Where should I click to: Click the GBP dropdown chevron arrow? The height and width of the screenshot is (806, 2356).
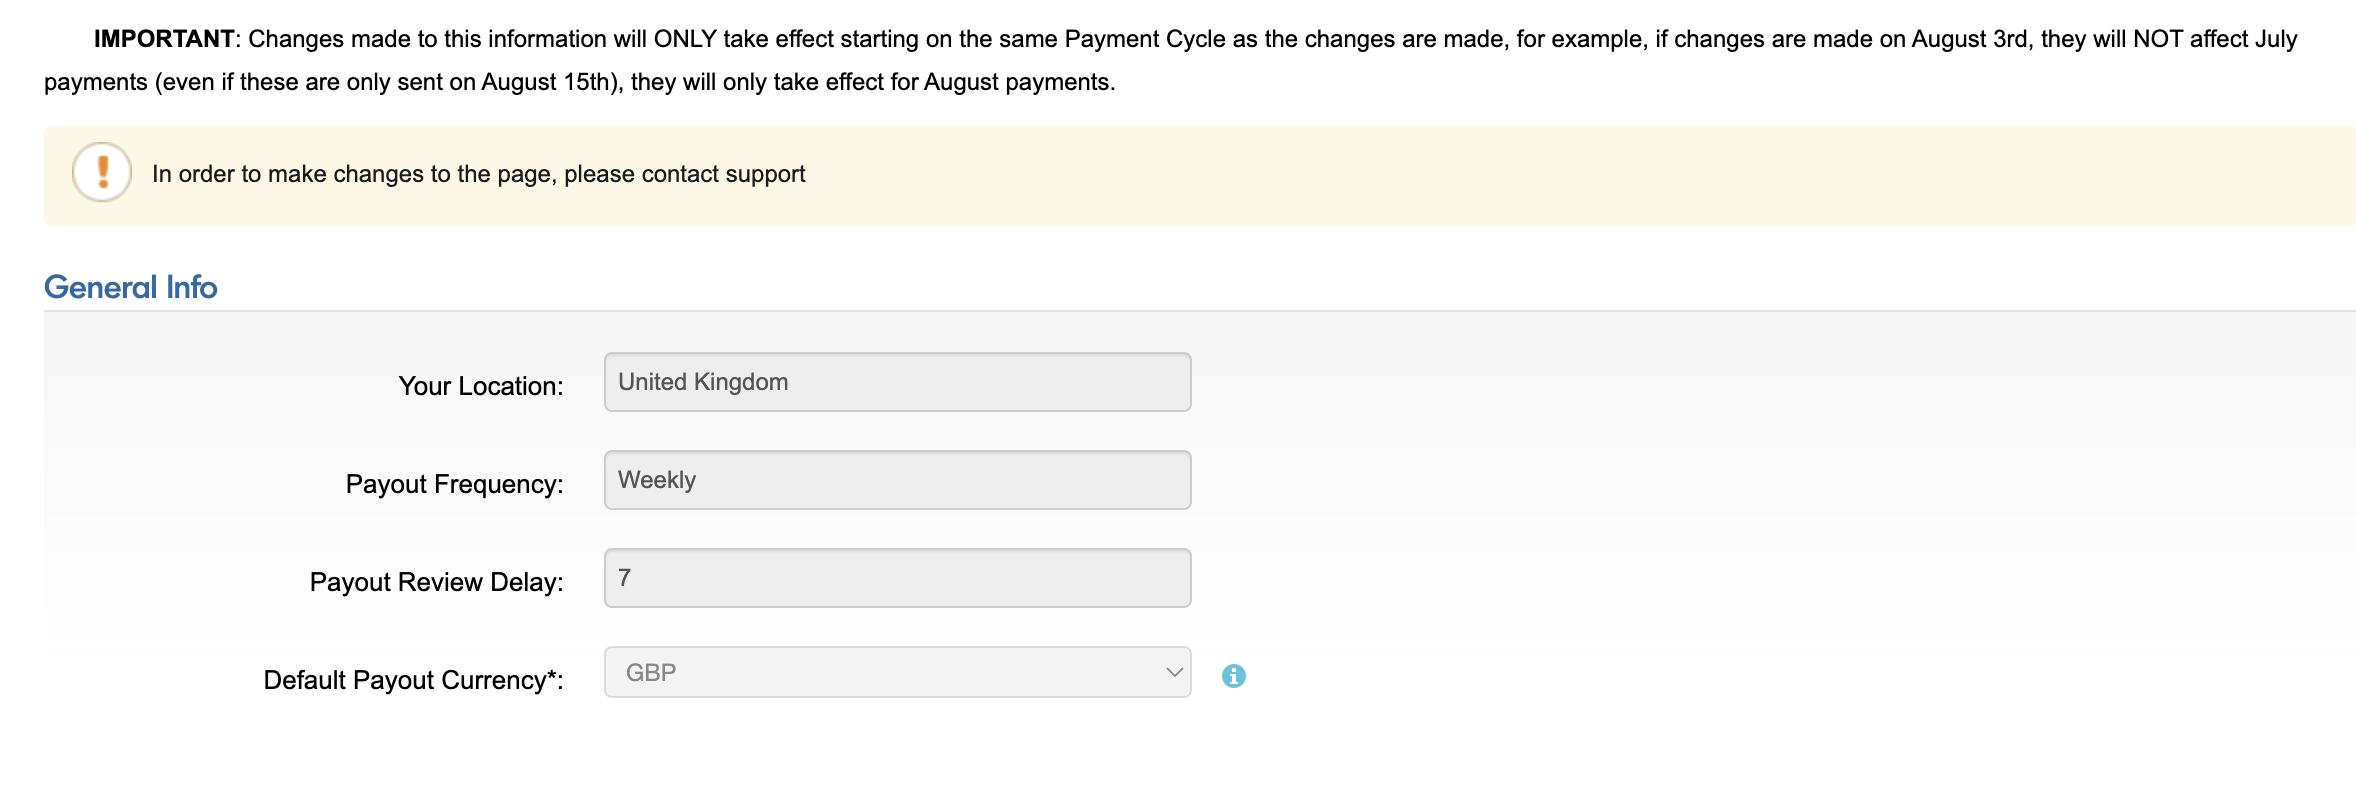(x=1174, y=672)
